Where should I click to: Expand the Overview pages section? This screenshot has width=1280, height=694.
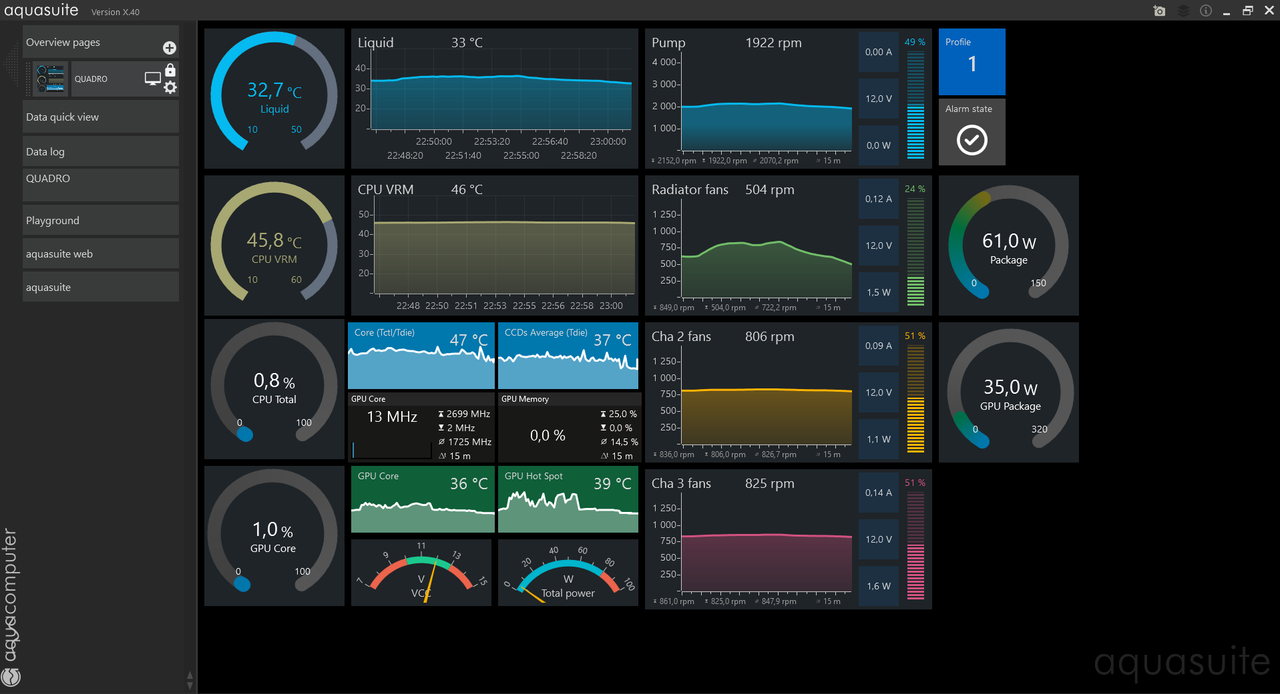click(x=100, y=43)
